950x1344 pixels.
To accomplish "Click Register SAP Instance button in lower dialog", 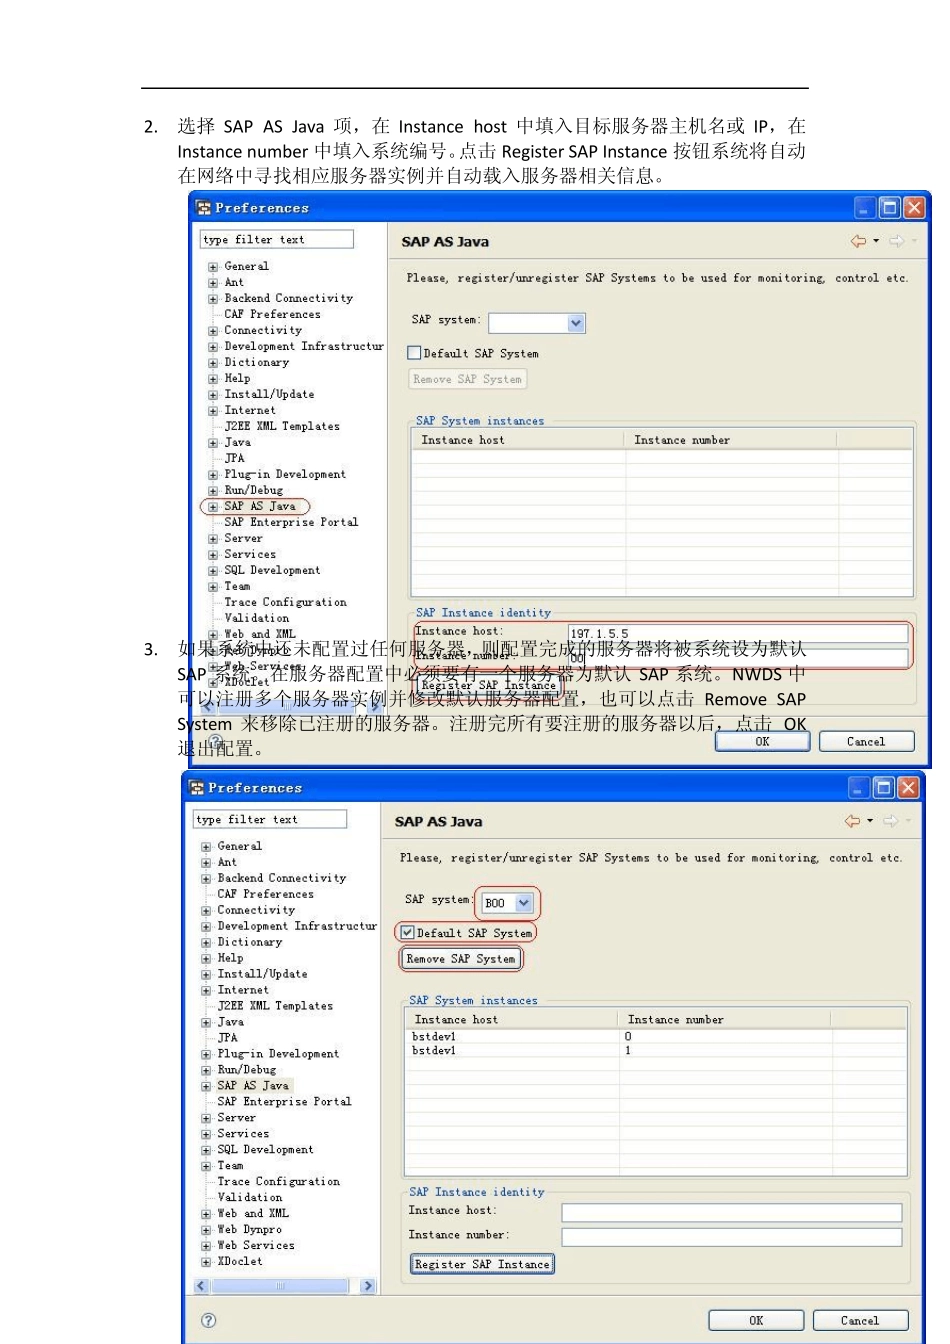I will pyautogui.click(x=482, y=1264).
